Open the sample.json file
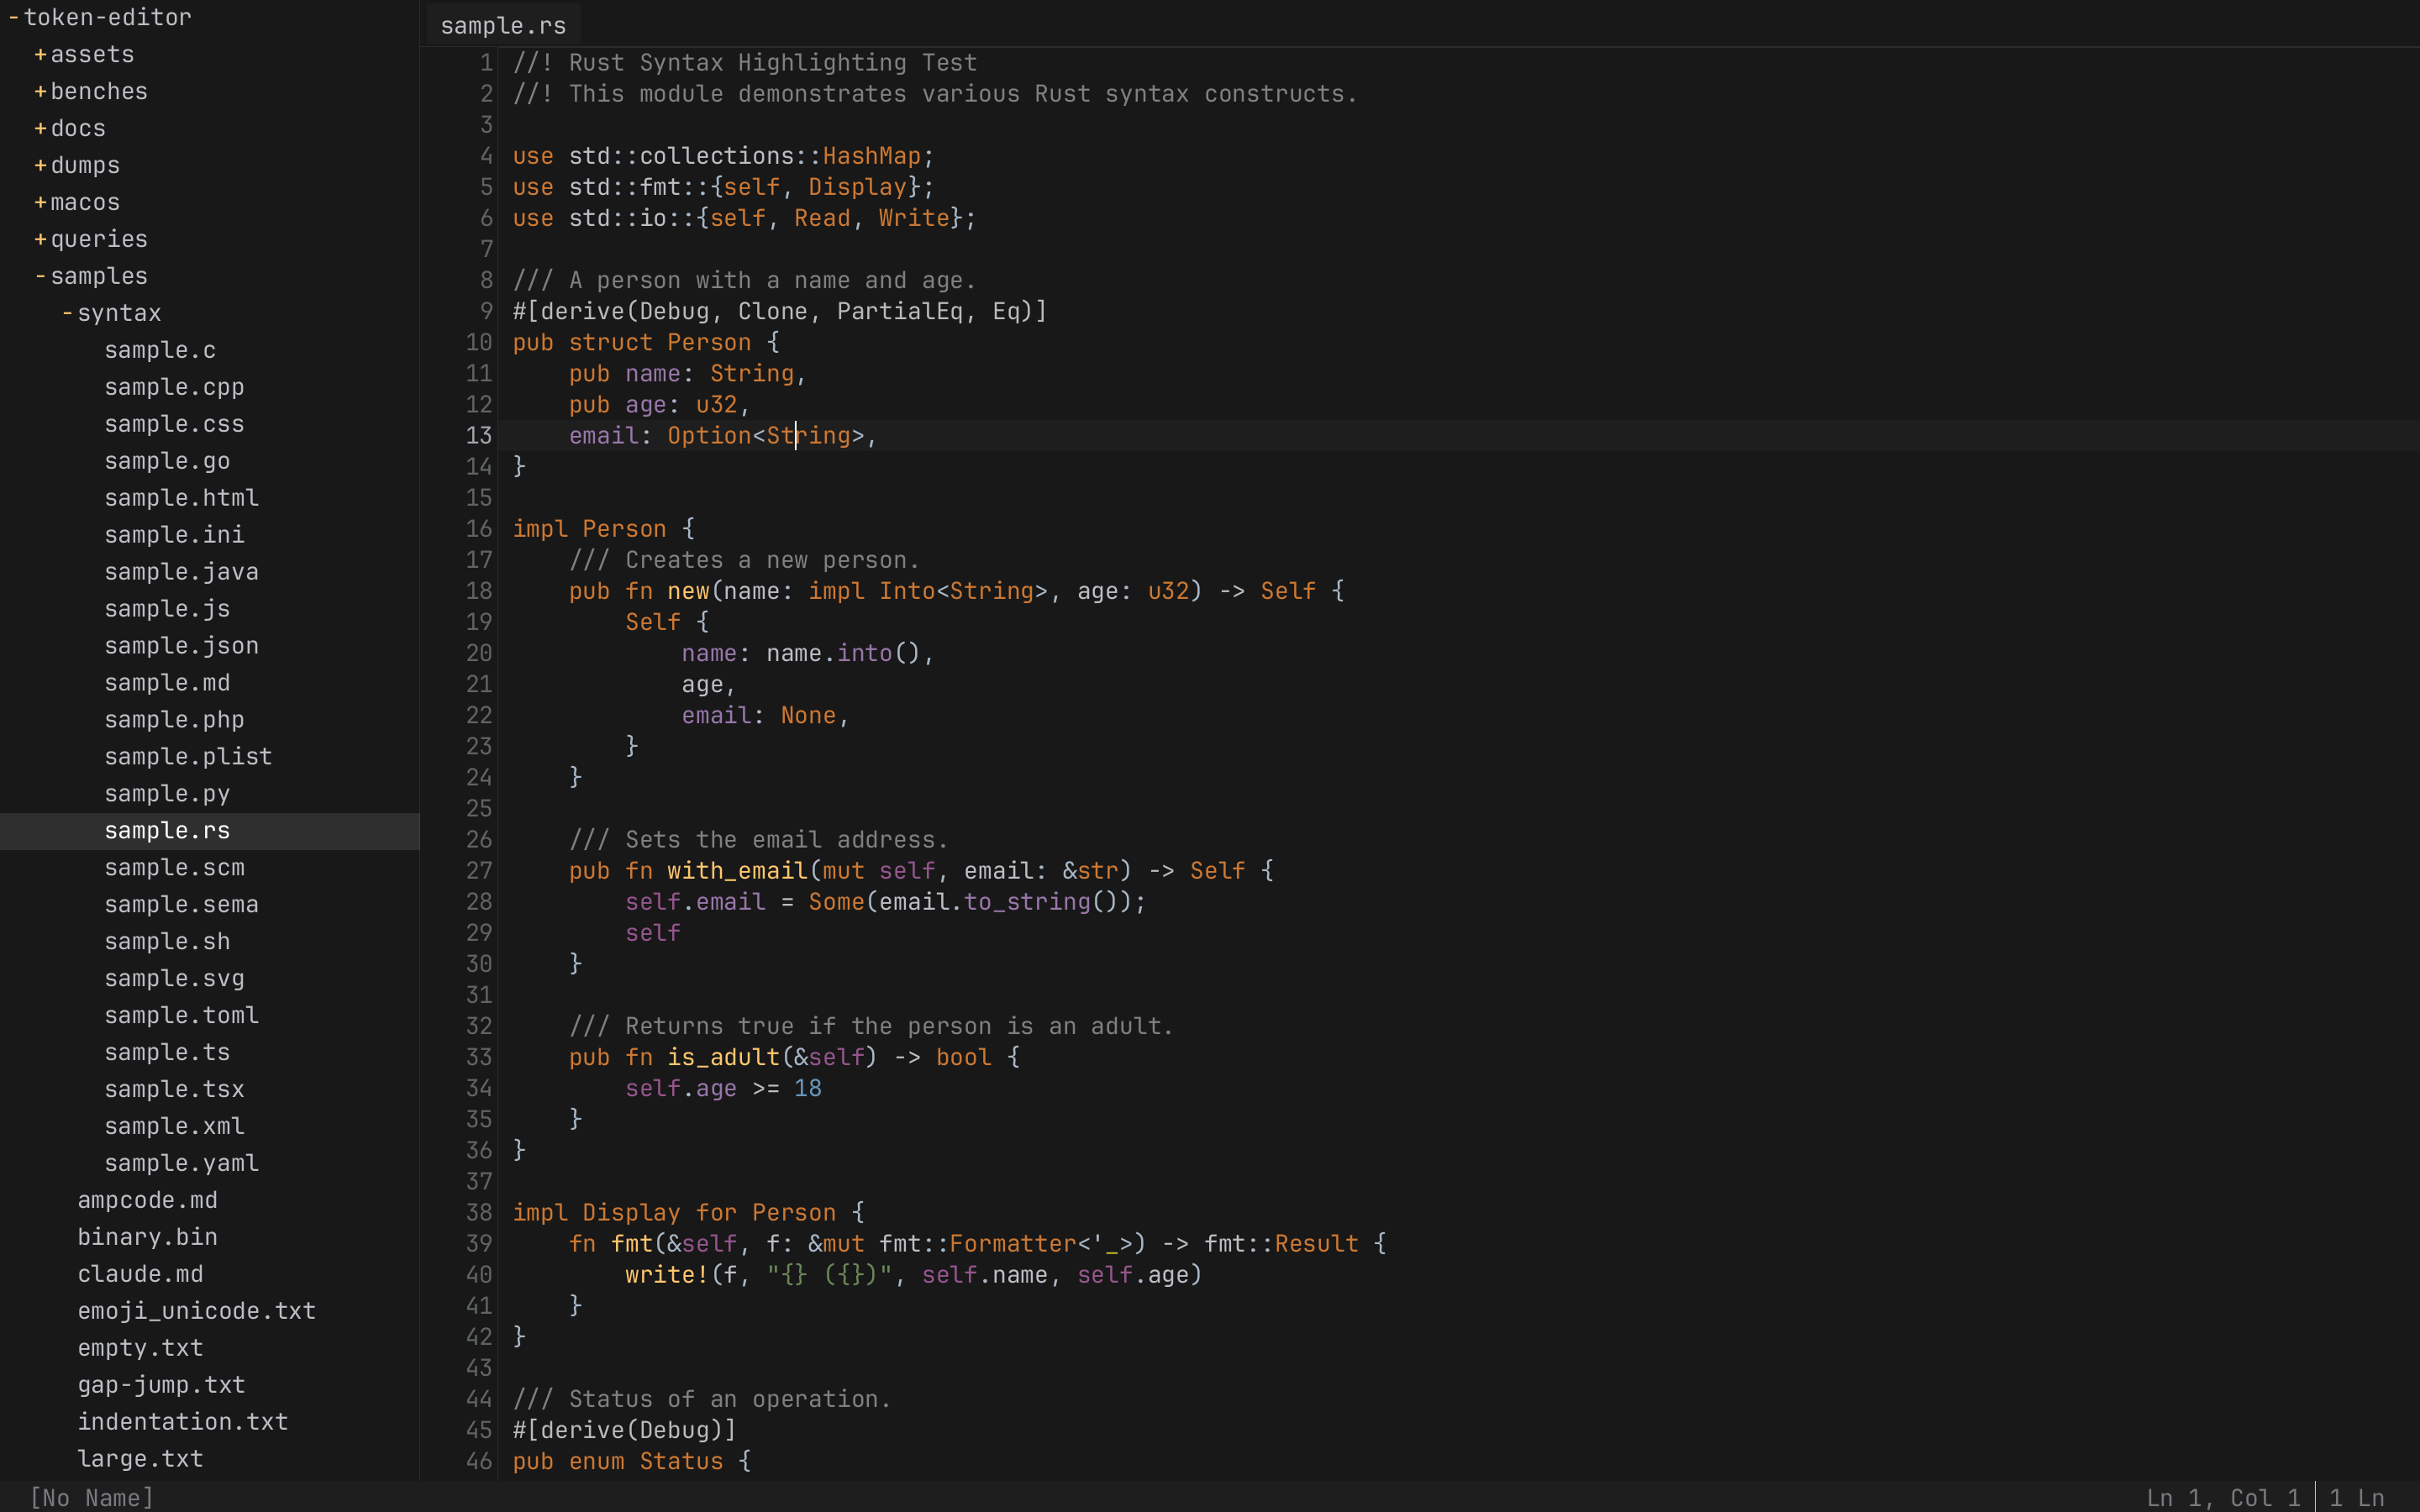Screen dimensions: 2420x1512 (x=181, y=645)
